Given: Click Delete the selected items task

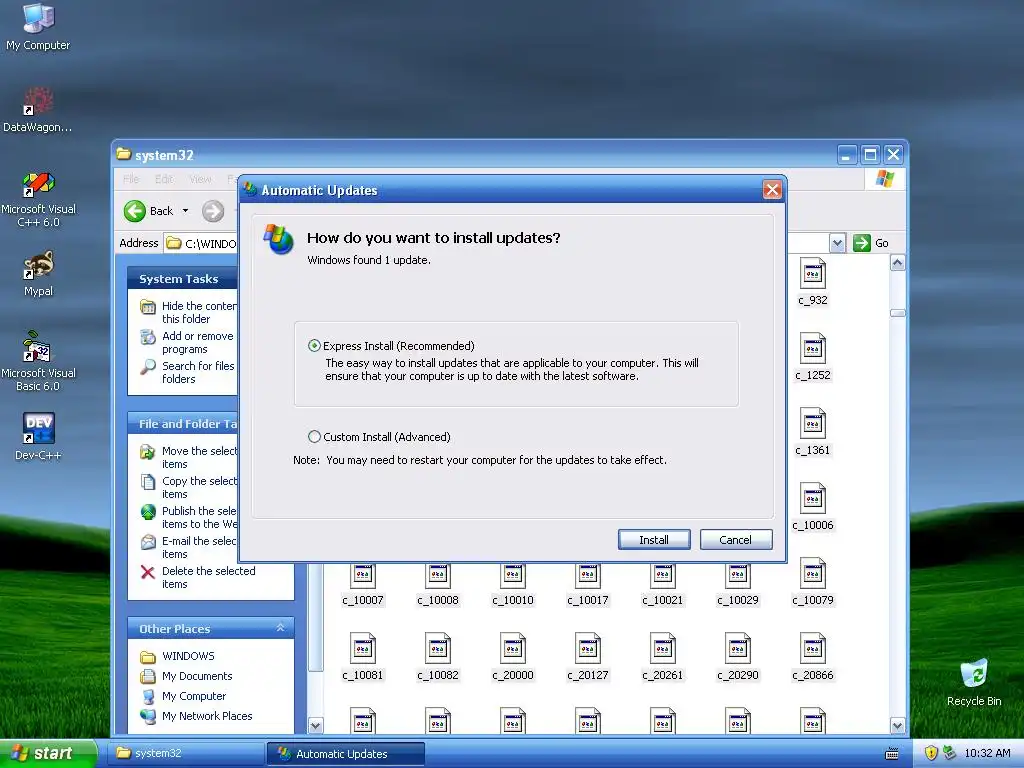Looking at the screenshot, I should click(x=198, y=577).
